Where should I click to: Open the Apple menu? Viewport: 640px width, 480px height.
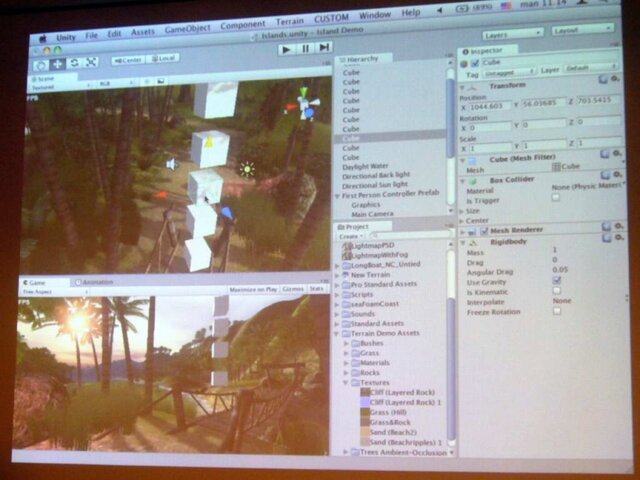pyautogui.click(x=43, y=39)
